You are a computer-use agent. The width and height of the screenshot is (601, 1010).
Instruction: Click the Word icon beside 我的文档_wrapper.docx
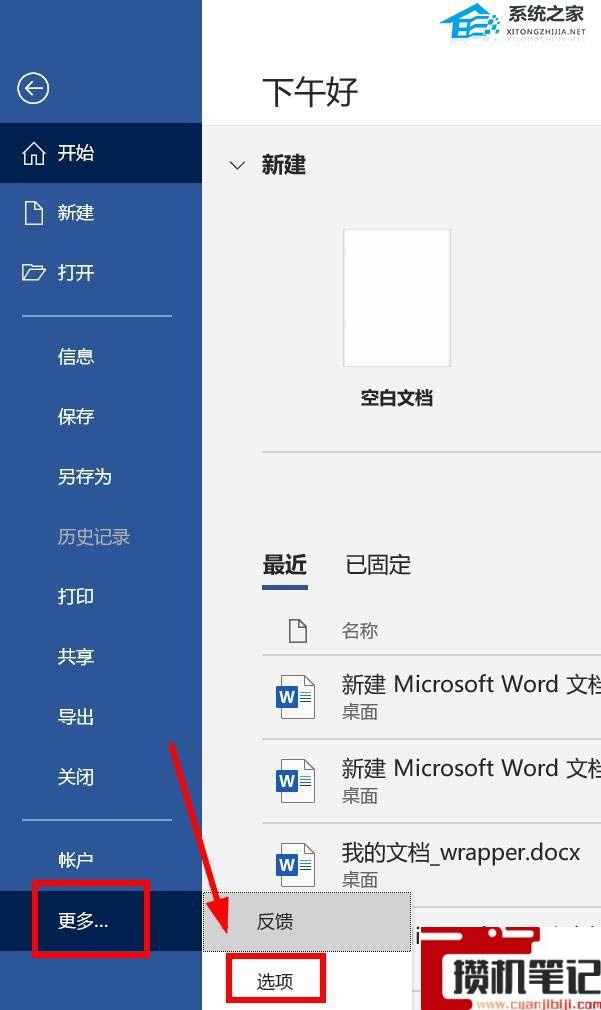point(296,864)
